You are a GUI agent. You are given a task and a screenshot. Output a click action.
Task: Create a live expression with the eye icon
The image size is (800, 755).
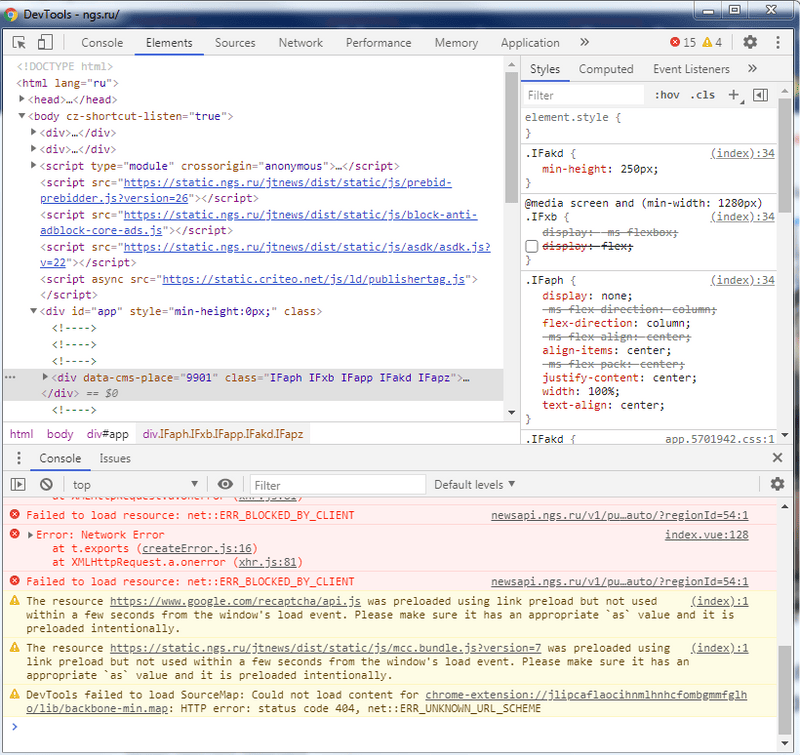[x=225, y=485]
